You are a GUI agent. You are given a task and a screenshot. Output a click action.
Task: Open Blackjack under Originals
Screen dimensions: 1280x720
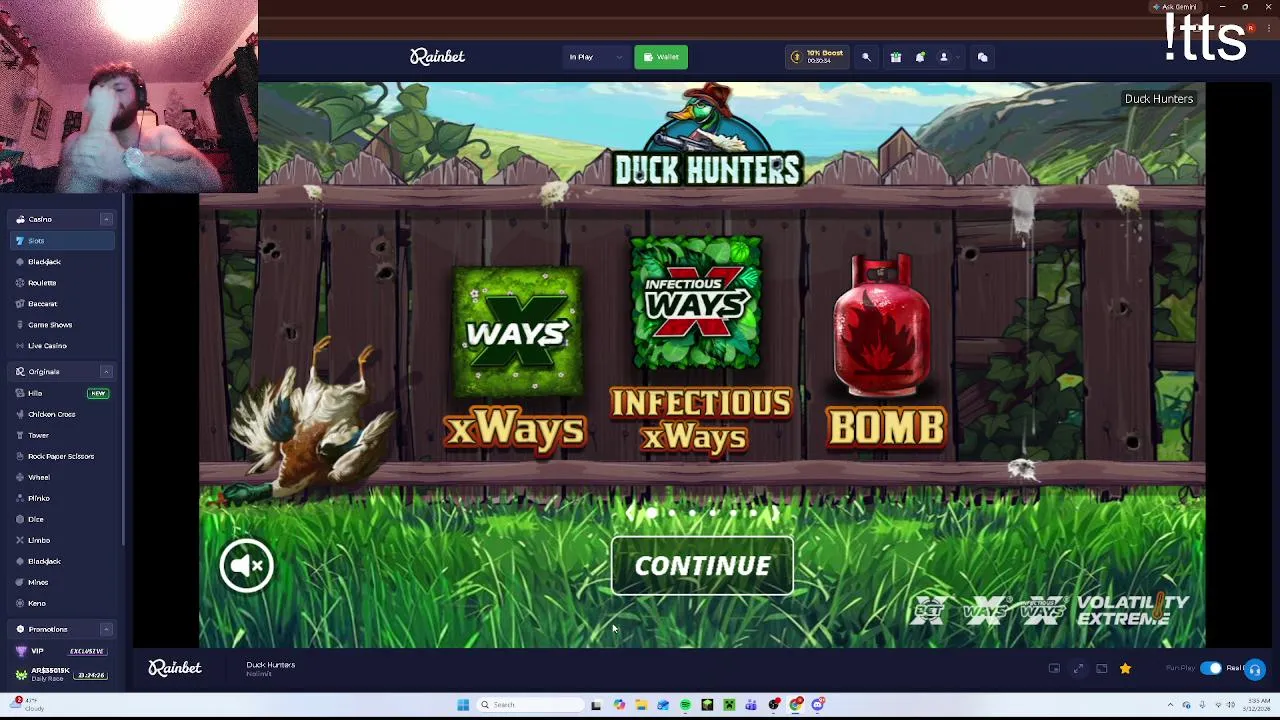[x=62, y=561]
